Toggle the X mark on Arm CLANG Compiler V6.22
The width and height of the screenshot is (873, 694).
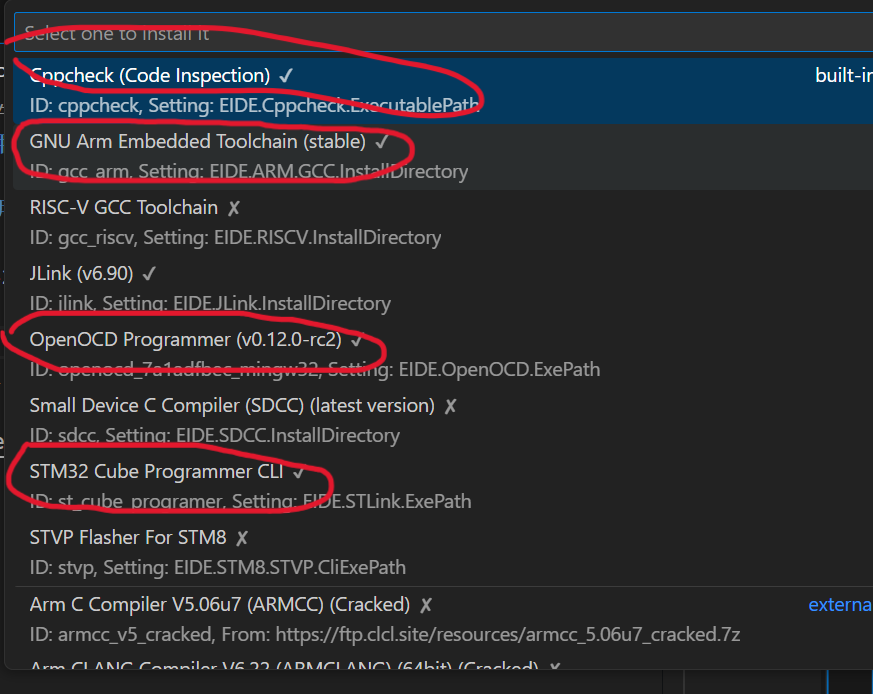pyautogui.click(x=555, y=668)
